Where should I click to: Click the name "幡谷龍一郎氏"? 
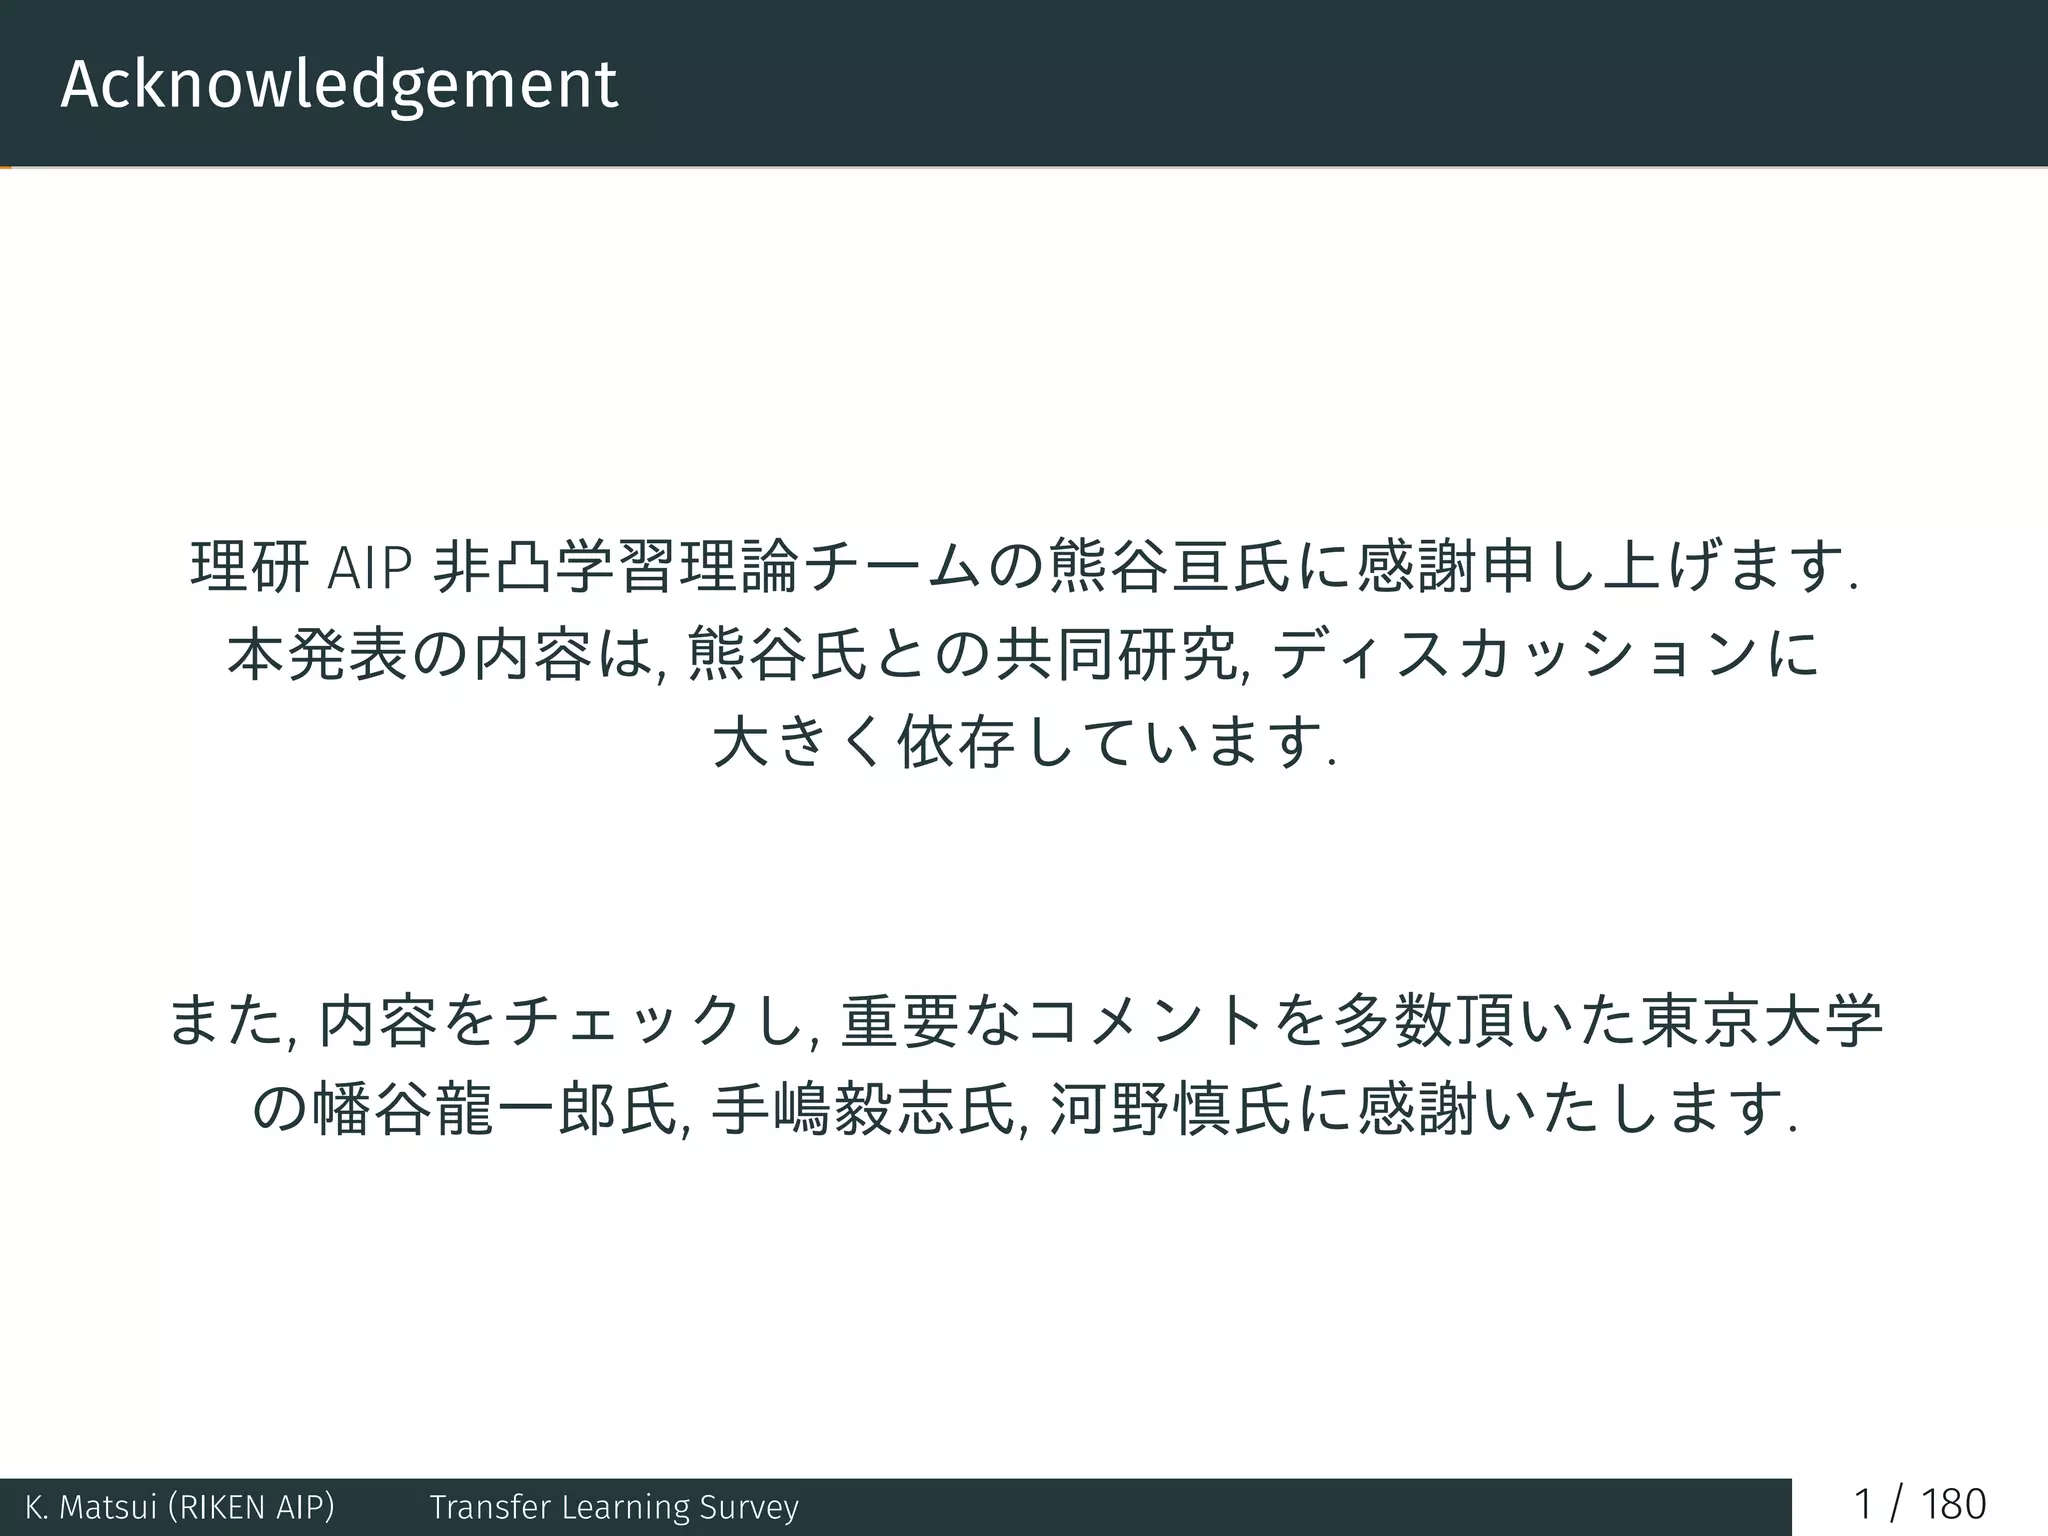(495, 1110)
